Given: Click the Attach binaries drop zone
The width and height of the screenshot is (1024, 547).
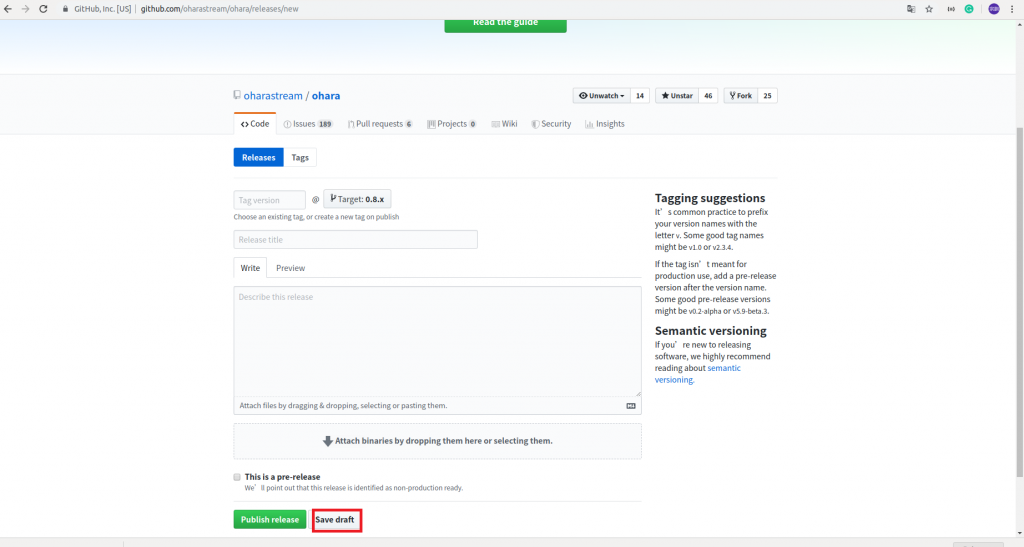Looking at the screenshot, I should [438, 441].
